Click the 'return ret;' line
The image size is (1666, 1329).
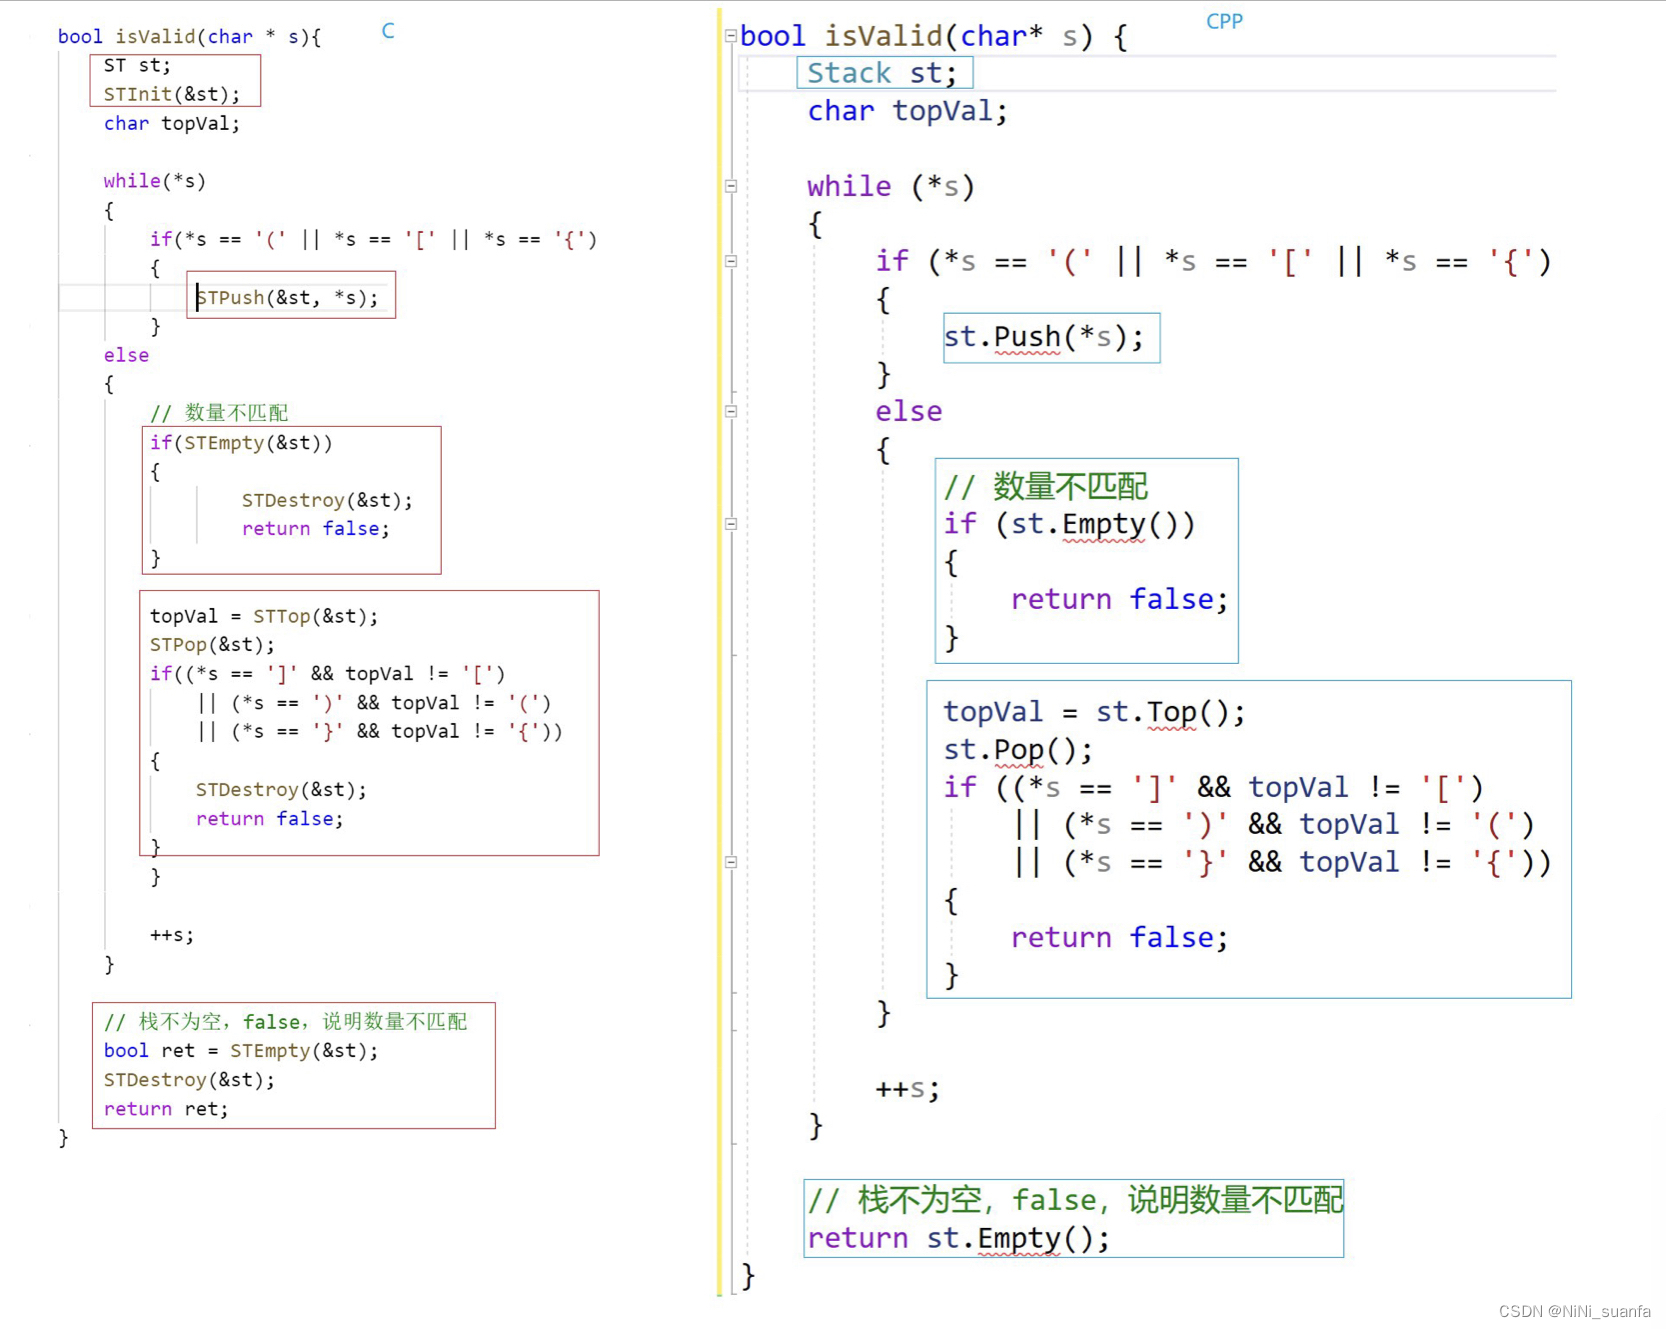(x=166, y=1109)
